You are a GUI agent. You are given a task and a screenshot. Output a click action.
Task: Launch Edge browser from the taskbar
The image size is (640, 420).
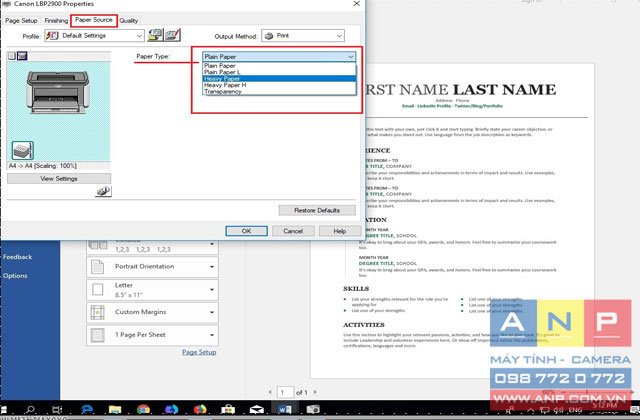pos(87,409)
